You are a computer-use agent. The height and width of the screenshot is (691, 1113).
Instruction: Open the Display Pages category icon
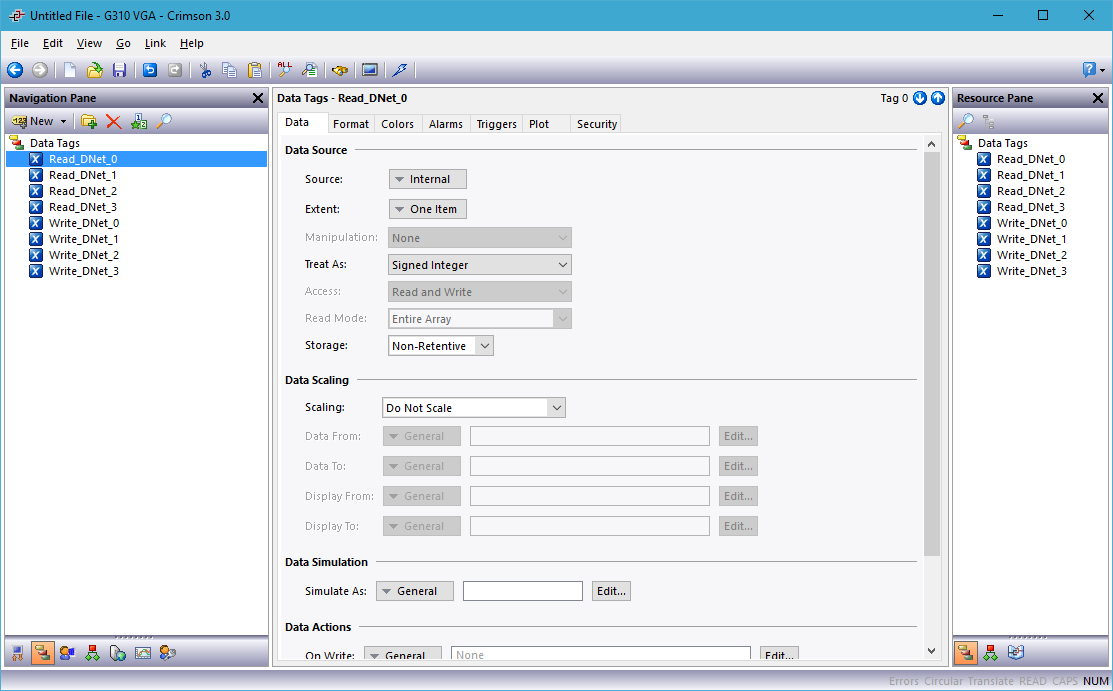coord(67,653)
